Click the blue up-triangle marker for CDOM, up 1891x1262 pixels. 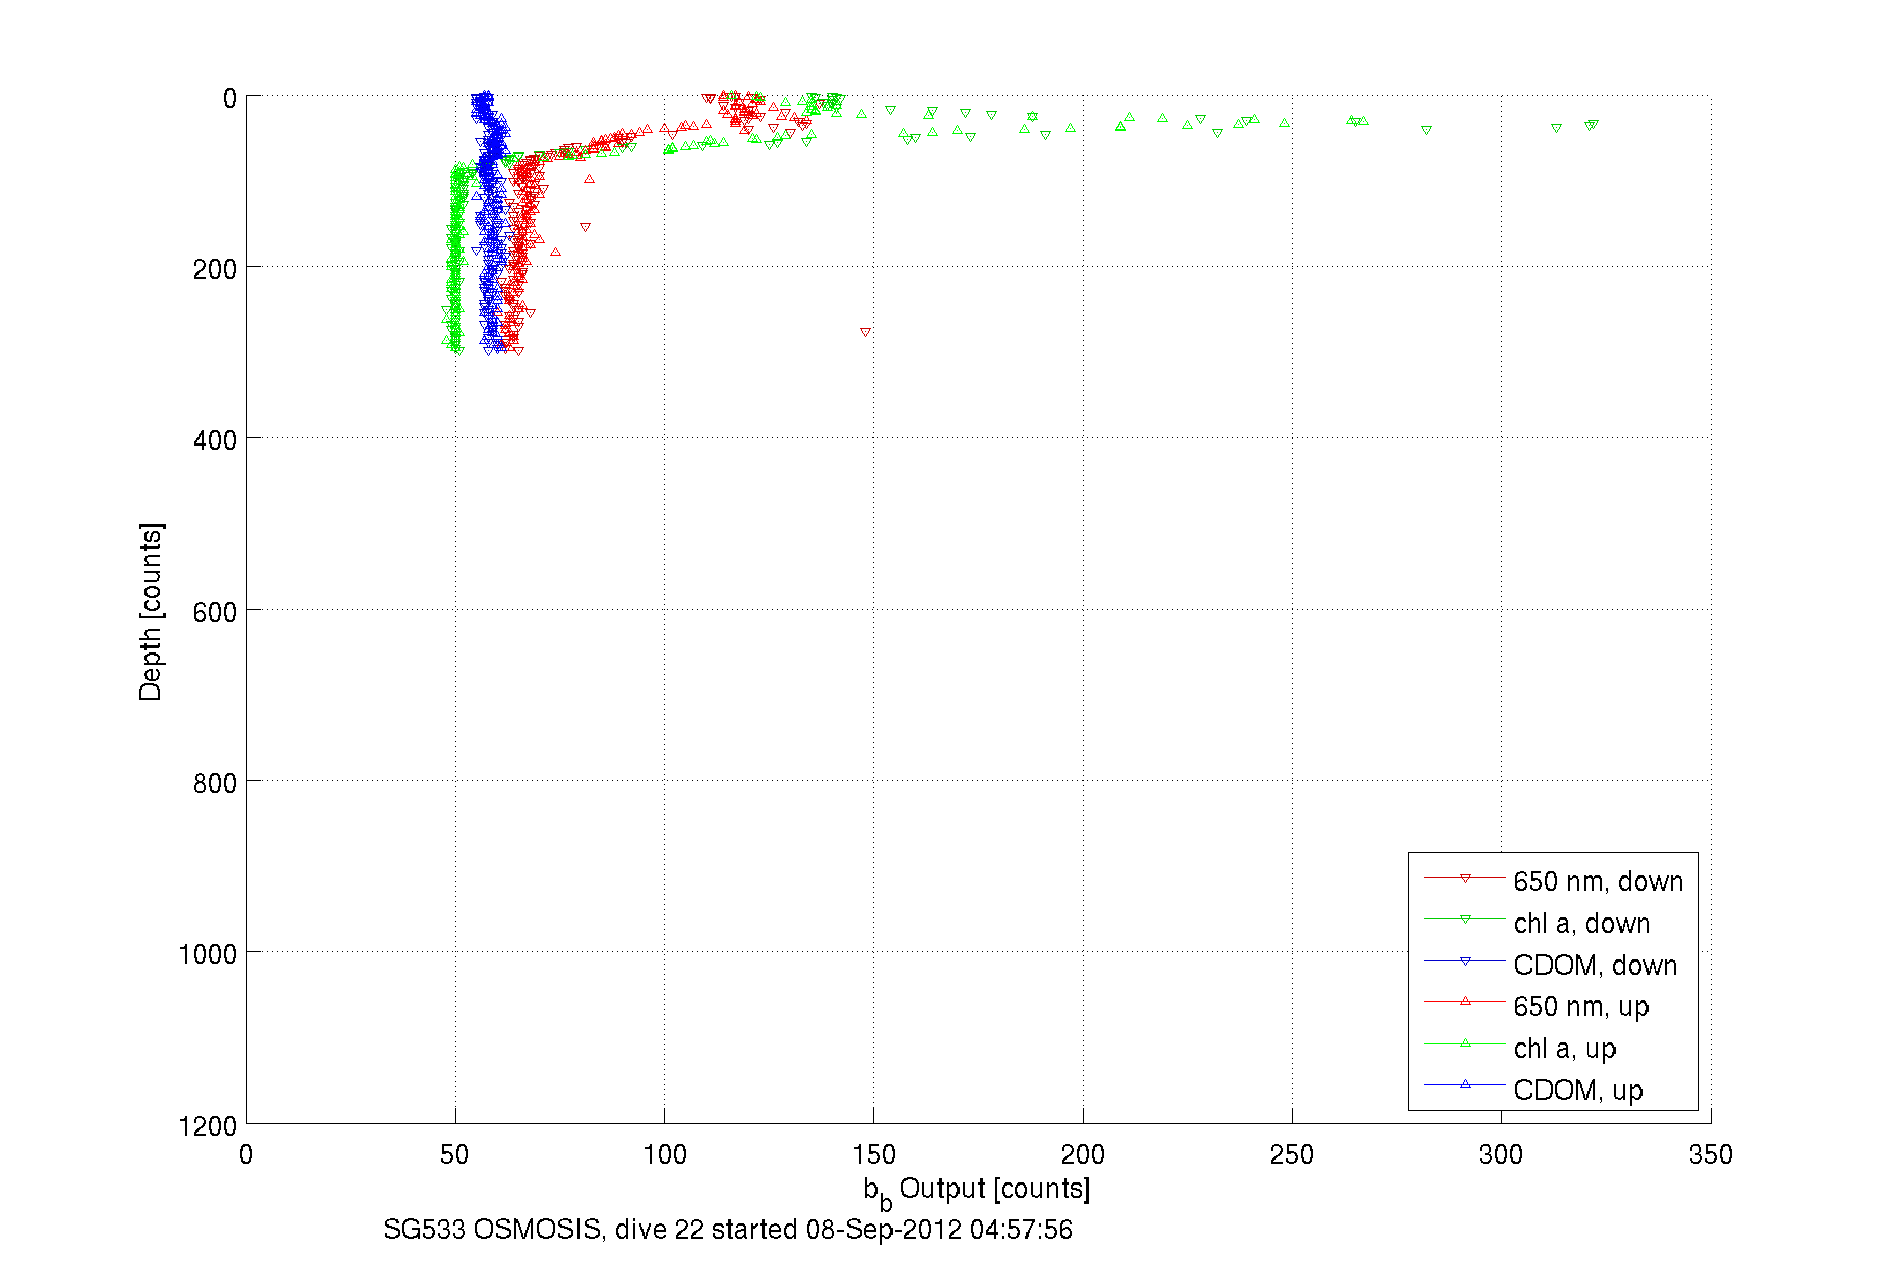point(1465,1084)
